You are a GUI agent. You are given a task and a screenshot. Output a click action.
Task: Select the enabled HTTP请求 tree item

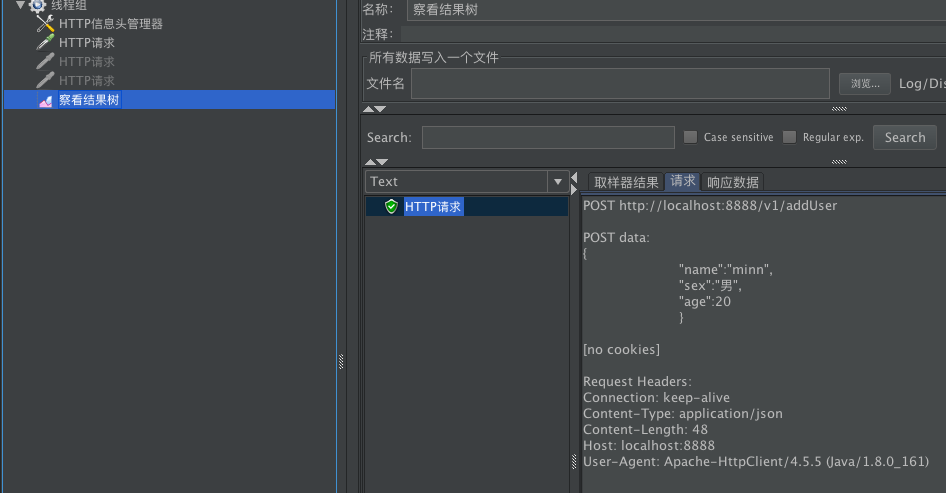click(x=87, y=43)
